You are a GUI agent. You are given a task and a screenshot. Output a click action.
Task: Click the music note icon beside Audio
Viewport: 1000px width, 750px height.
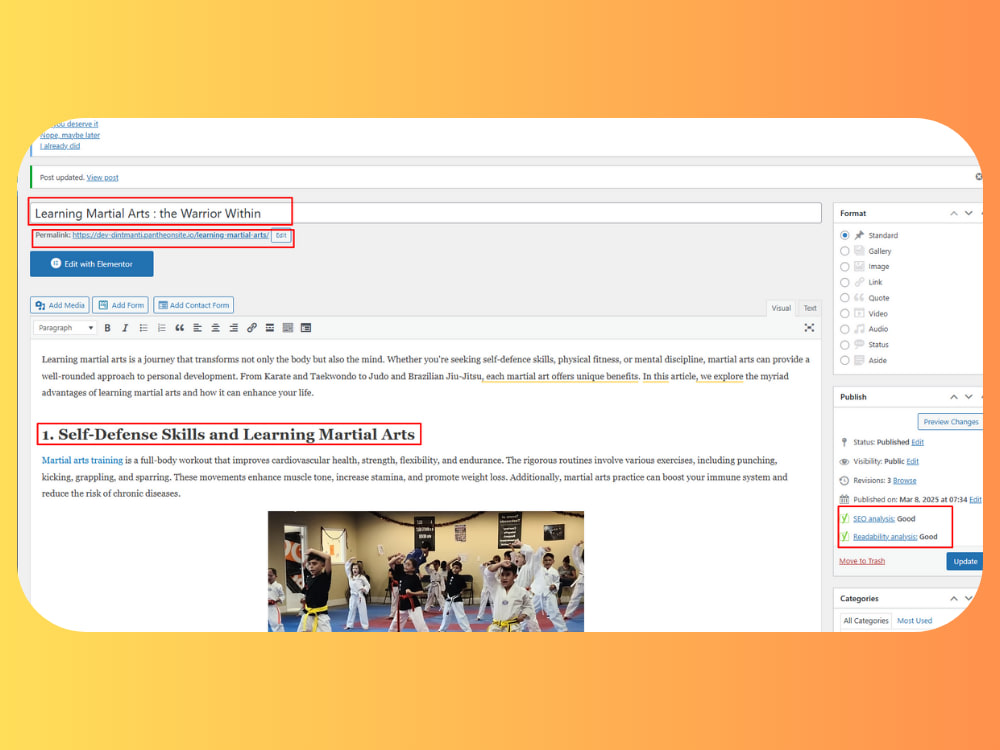[x=859, y=329]
